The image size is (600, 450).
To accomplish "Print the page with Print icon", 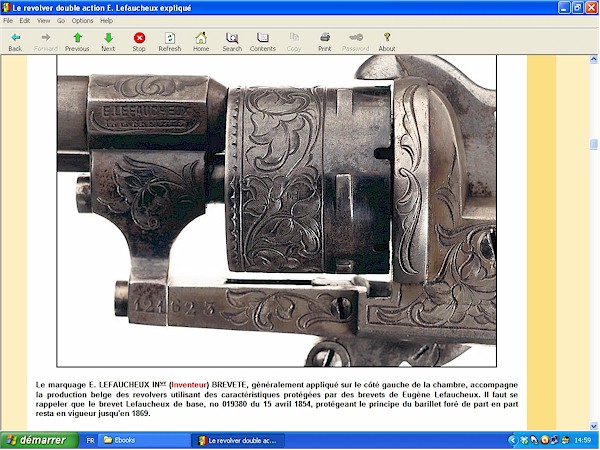I will (x=325, y=38).
